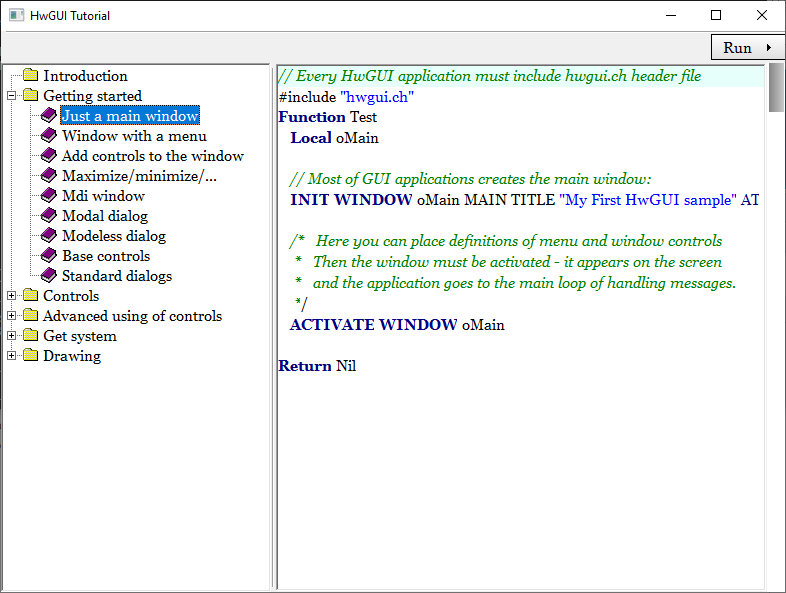Expand the Advanced using of controls node
The height and width of the screenshot is (593, 786).
pyautogui.click(x=12, y=316)
